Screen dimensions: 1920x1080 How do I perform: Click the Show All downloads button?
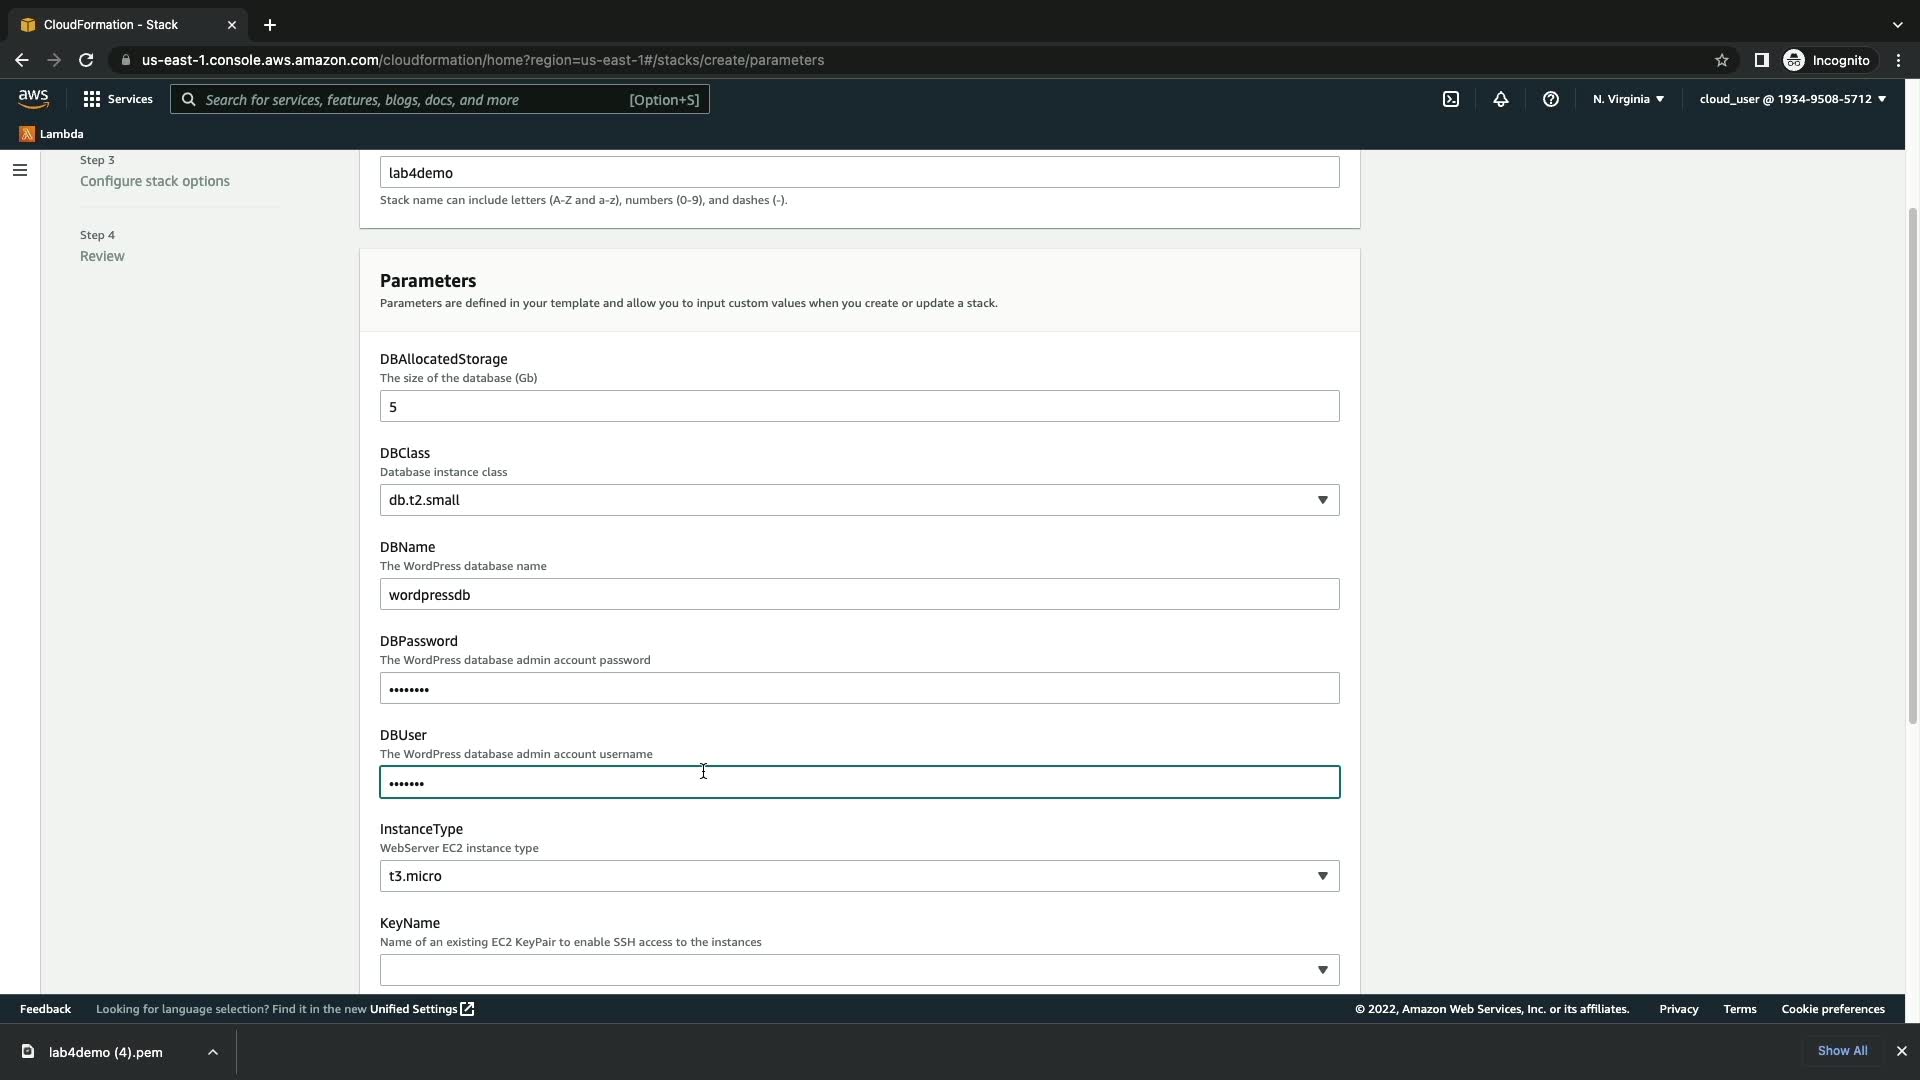tap(1842, 1051)
